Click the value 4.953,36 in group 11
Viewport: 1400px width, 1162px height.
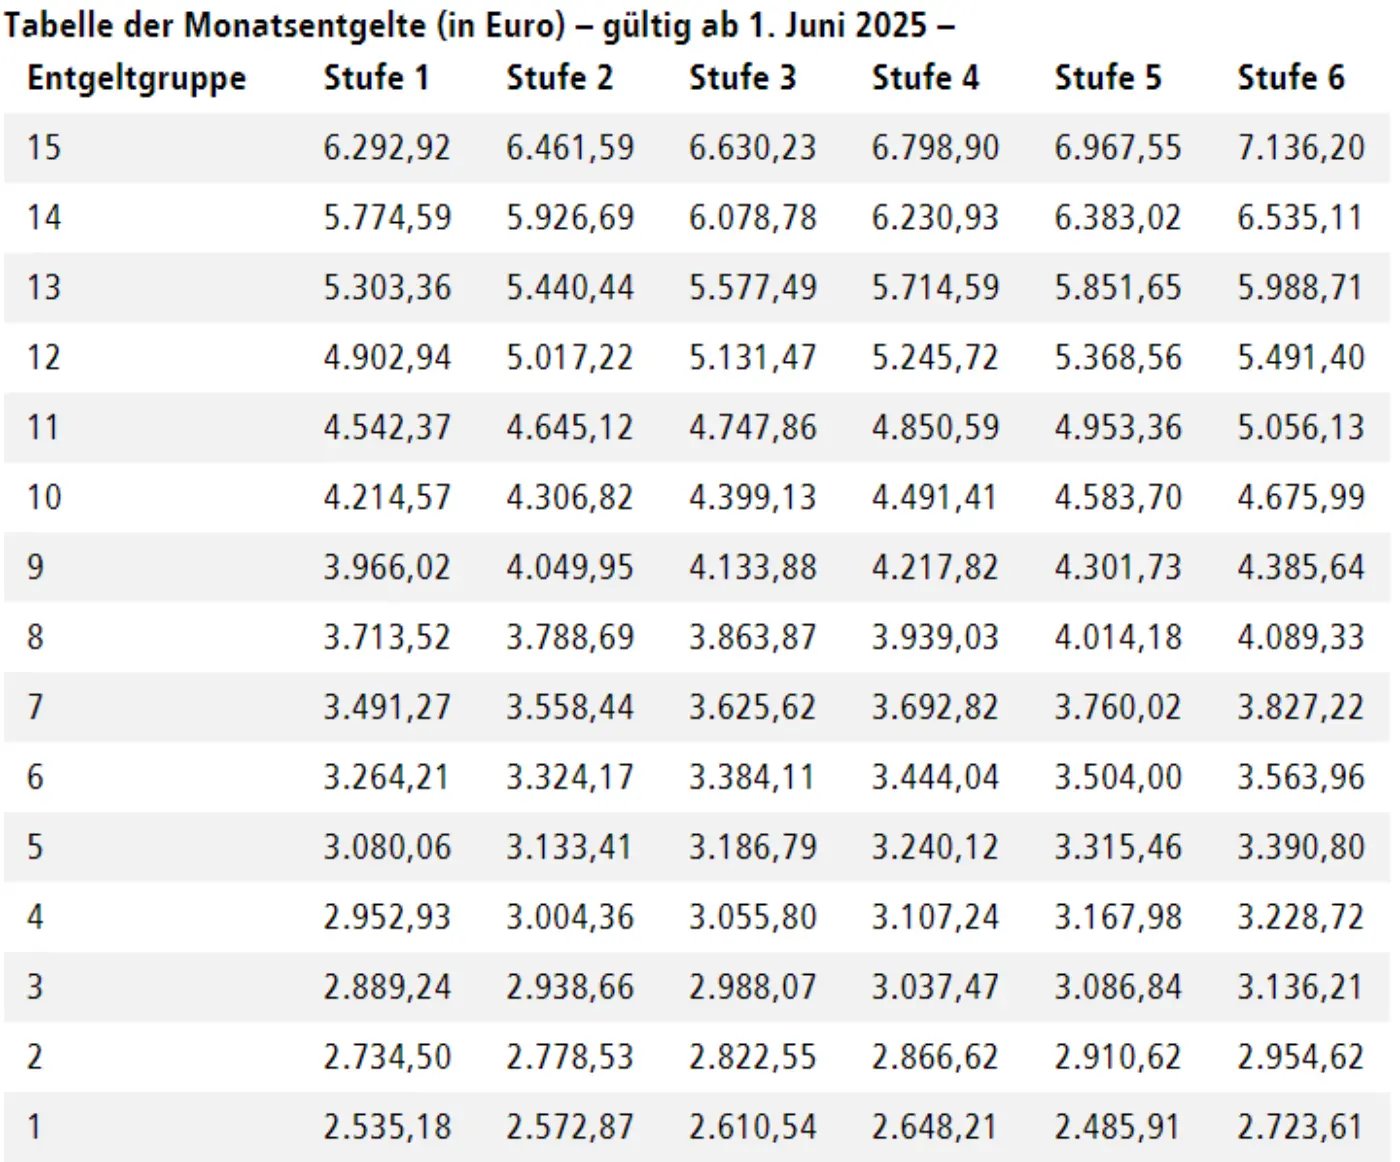click(1118, 428)
